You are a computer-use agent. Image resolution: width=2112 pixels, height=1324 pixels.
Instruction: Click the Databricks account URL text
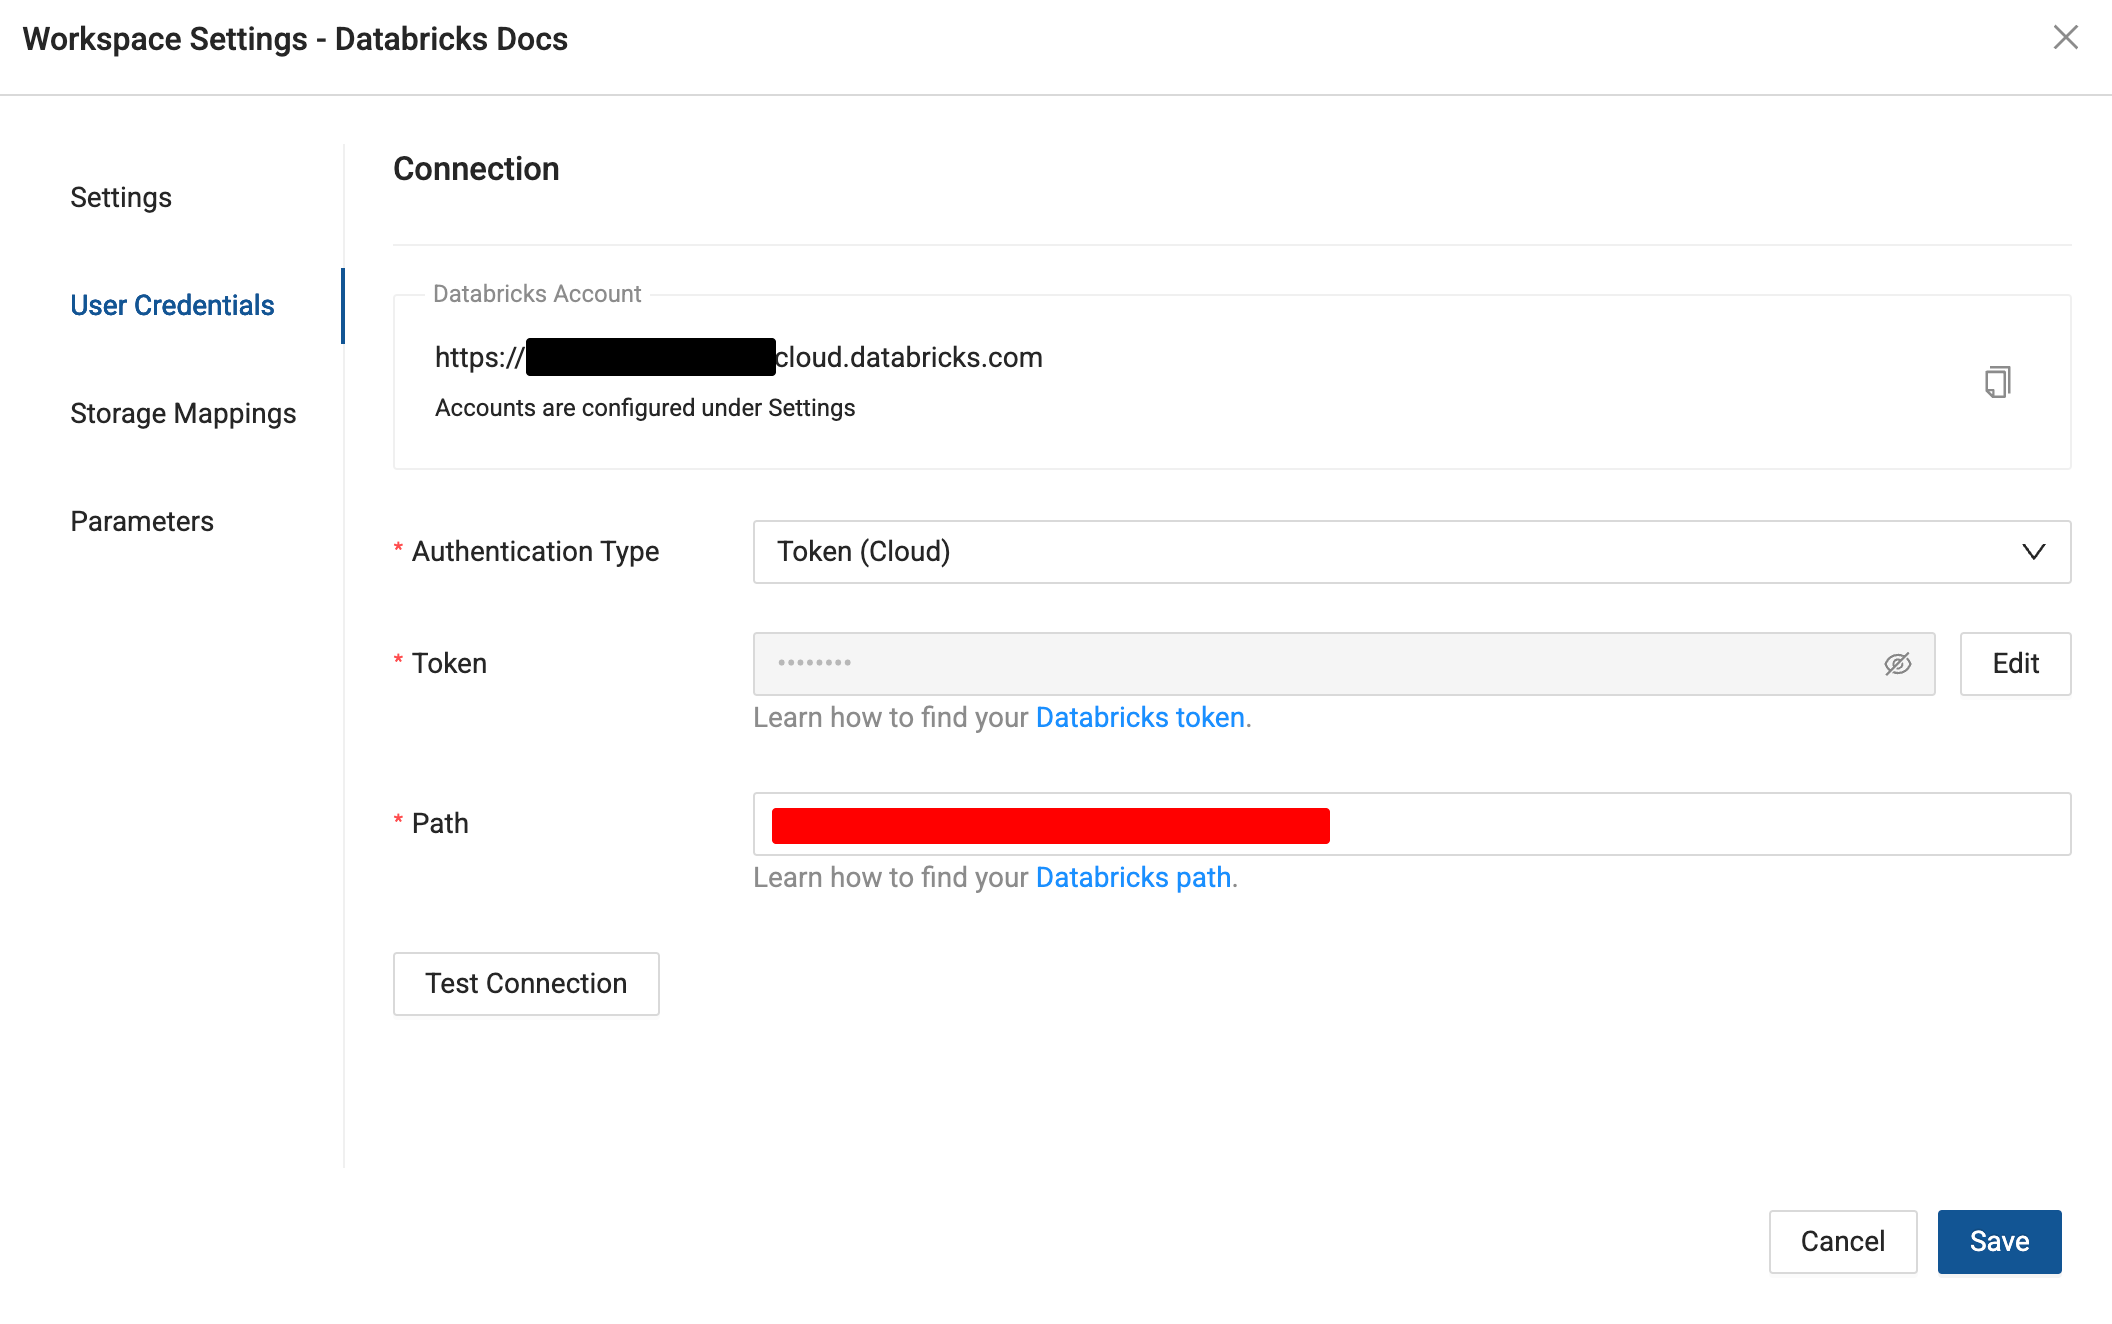[x=738, y=358]
